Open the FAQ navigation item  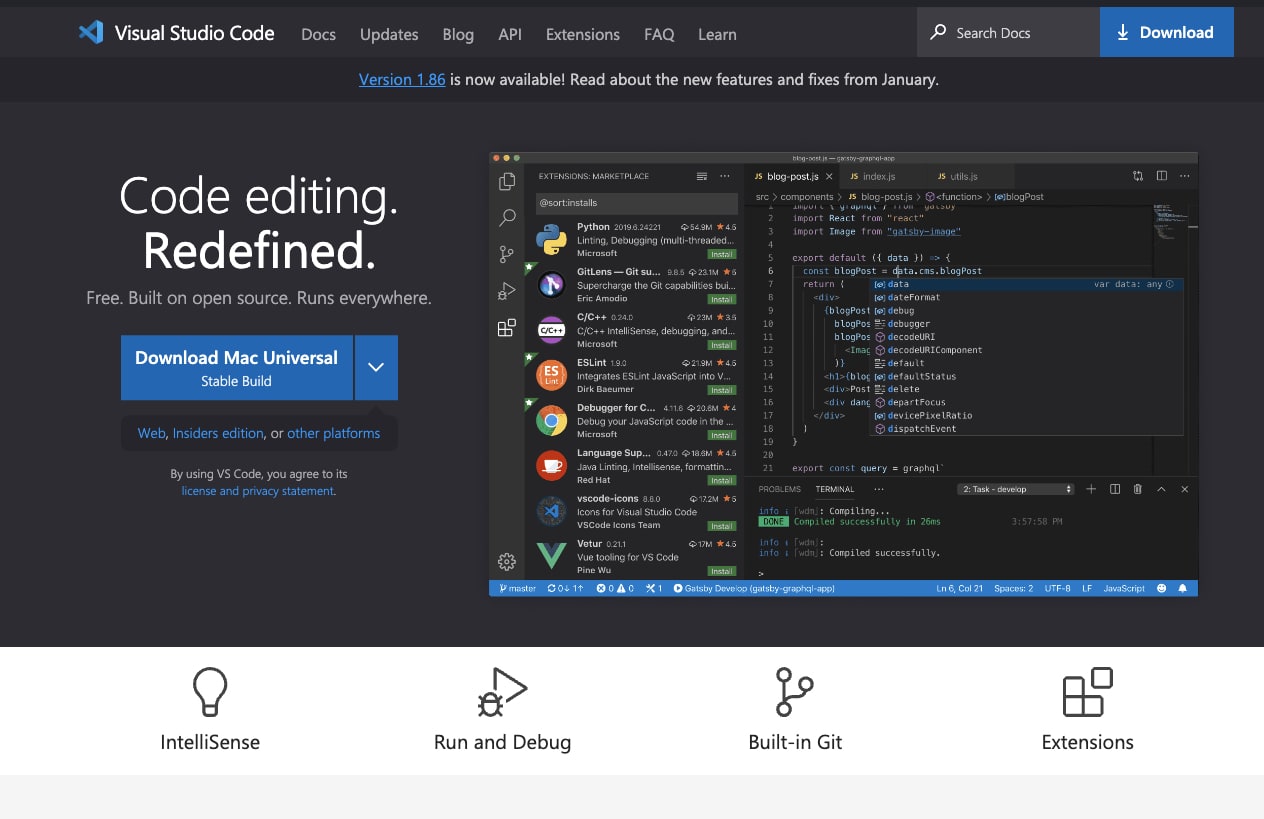(659, 34)
